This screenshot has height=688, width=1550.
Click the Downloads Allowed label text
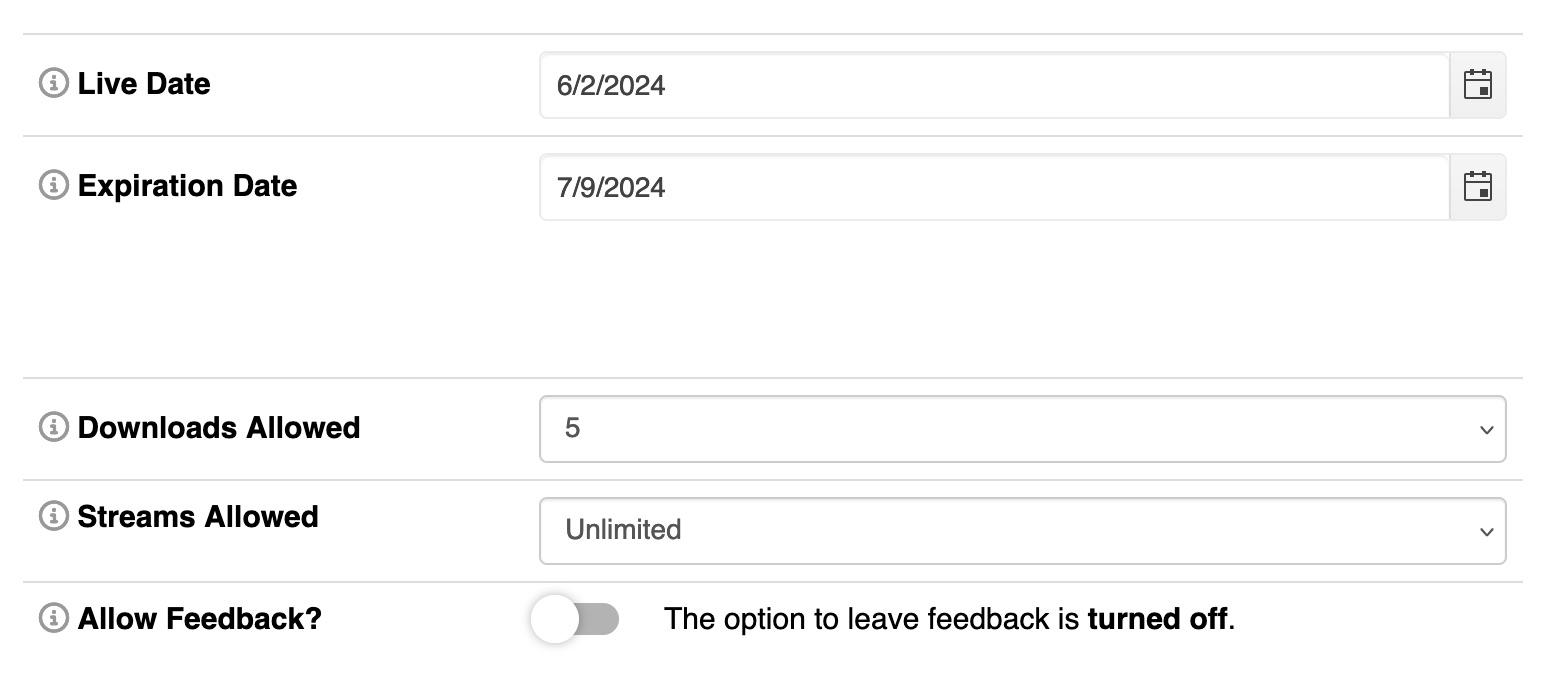pyautogui.click(x=218, y=428)
